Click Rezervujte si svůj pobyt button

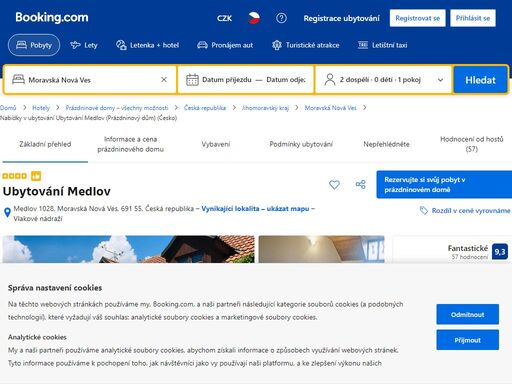[x=444, y=184]
